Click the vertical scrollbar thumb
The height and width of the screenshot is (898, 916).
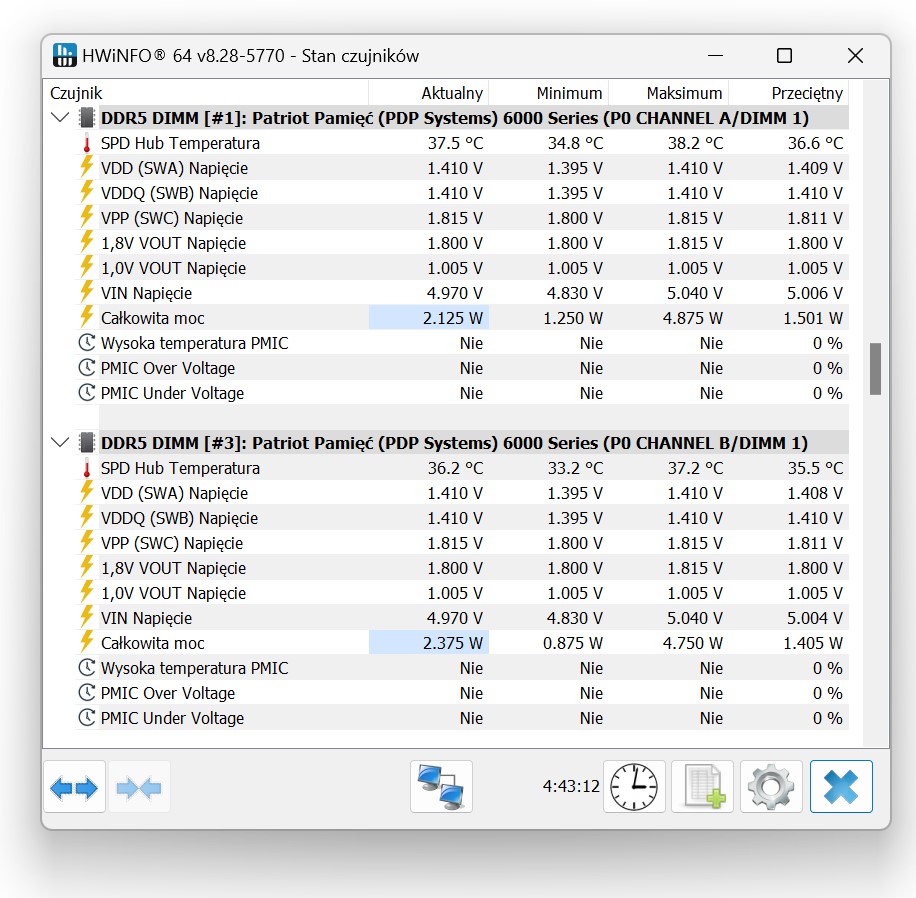click(875, 369)
